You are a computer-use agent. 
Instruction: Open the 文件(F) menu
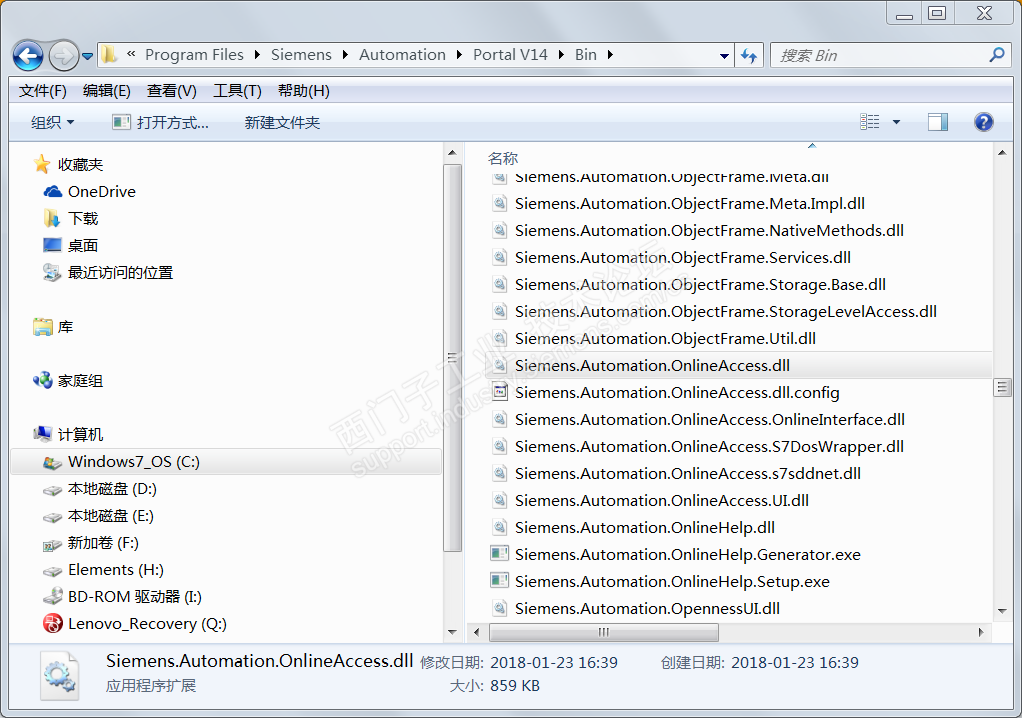click(43, 91)
